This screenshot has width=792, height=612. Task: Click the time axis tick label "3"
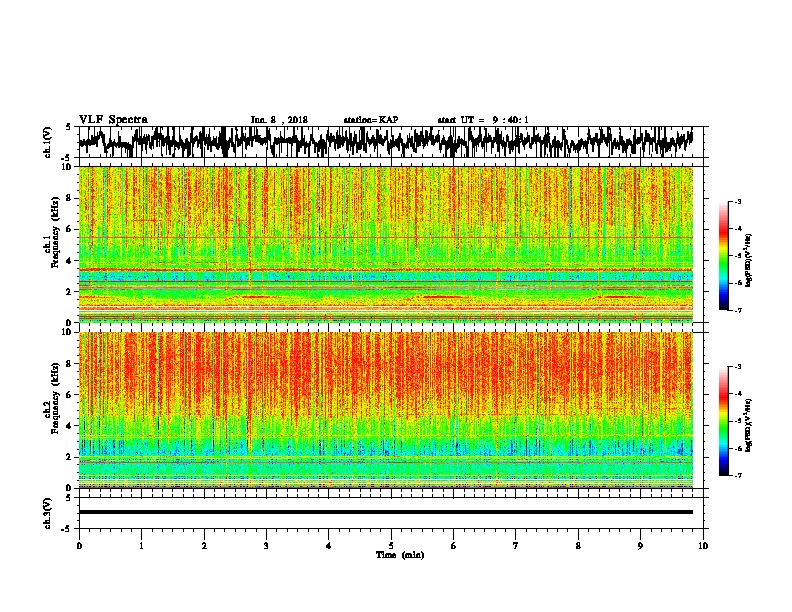coord(266,546)
